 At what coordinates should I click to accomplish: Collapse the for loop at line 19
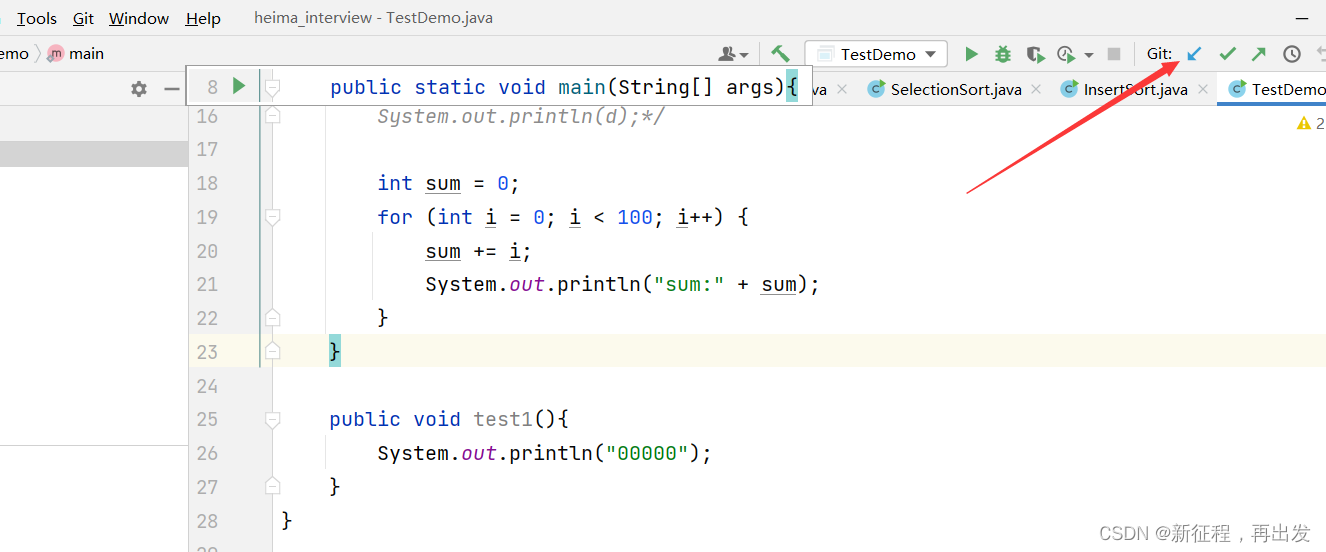[273, 217]
